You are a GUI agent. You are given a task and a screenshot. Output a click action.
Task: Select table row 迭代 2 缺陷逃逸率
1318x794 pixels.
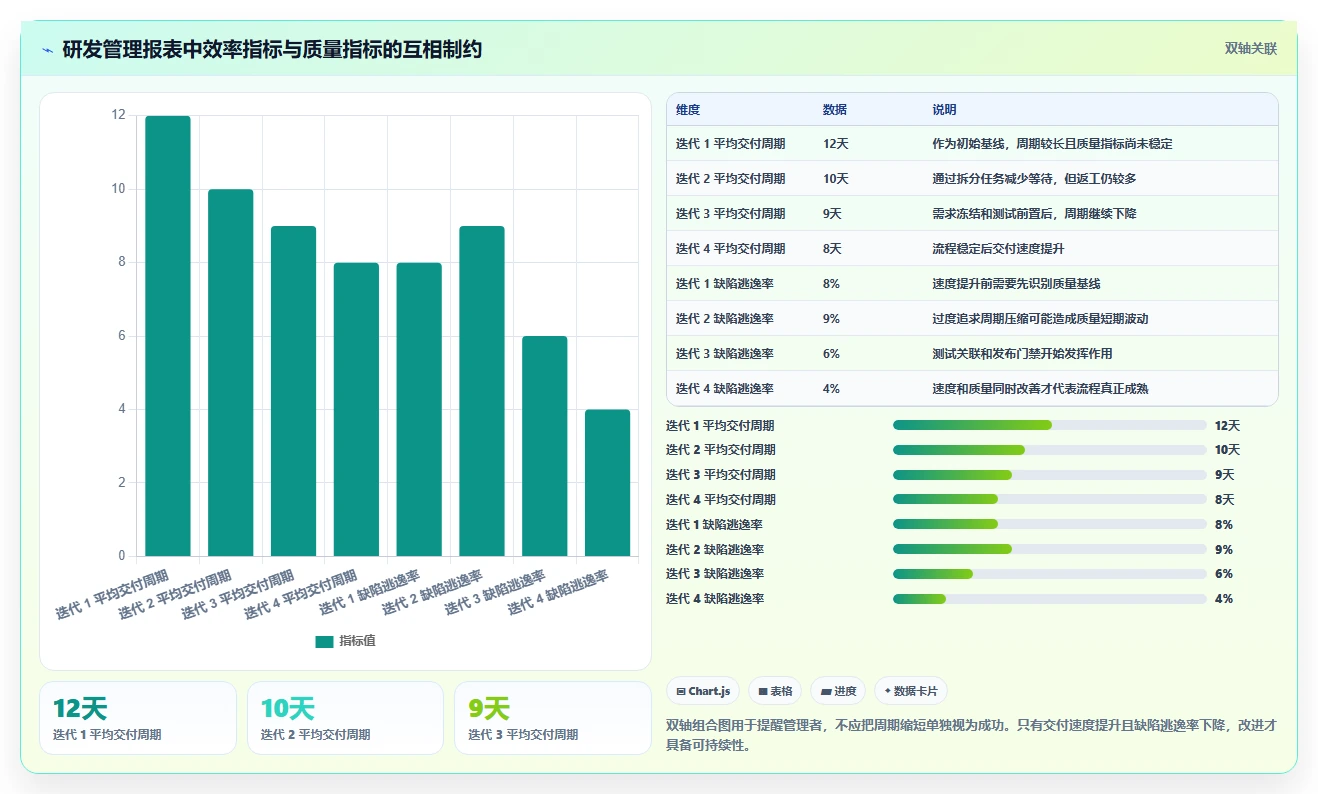pyautogui.click(x=972, y=319)
